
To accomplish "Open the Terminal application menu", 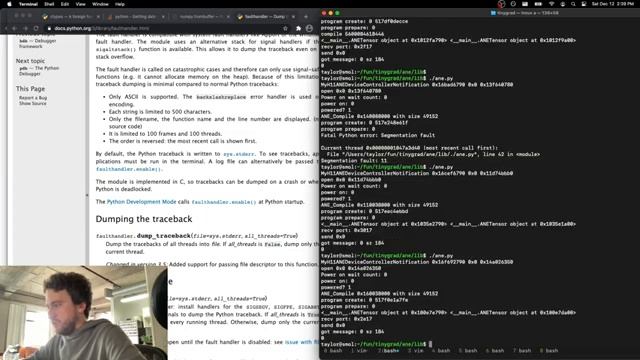I will click(x=28, y=4).
